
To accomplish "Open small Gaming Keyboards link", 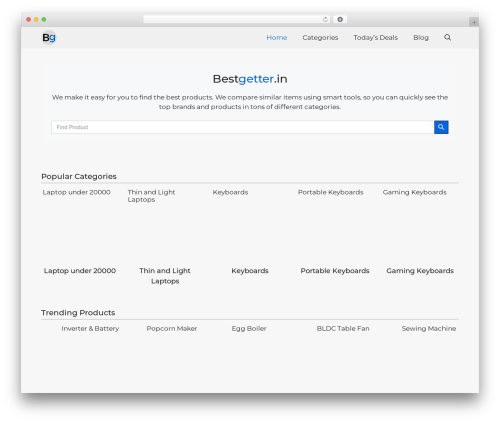I will (x=414, y=192).
